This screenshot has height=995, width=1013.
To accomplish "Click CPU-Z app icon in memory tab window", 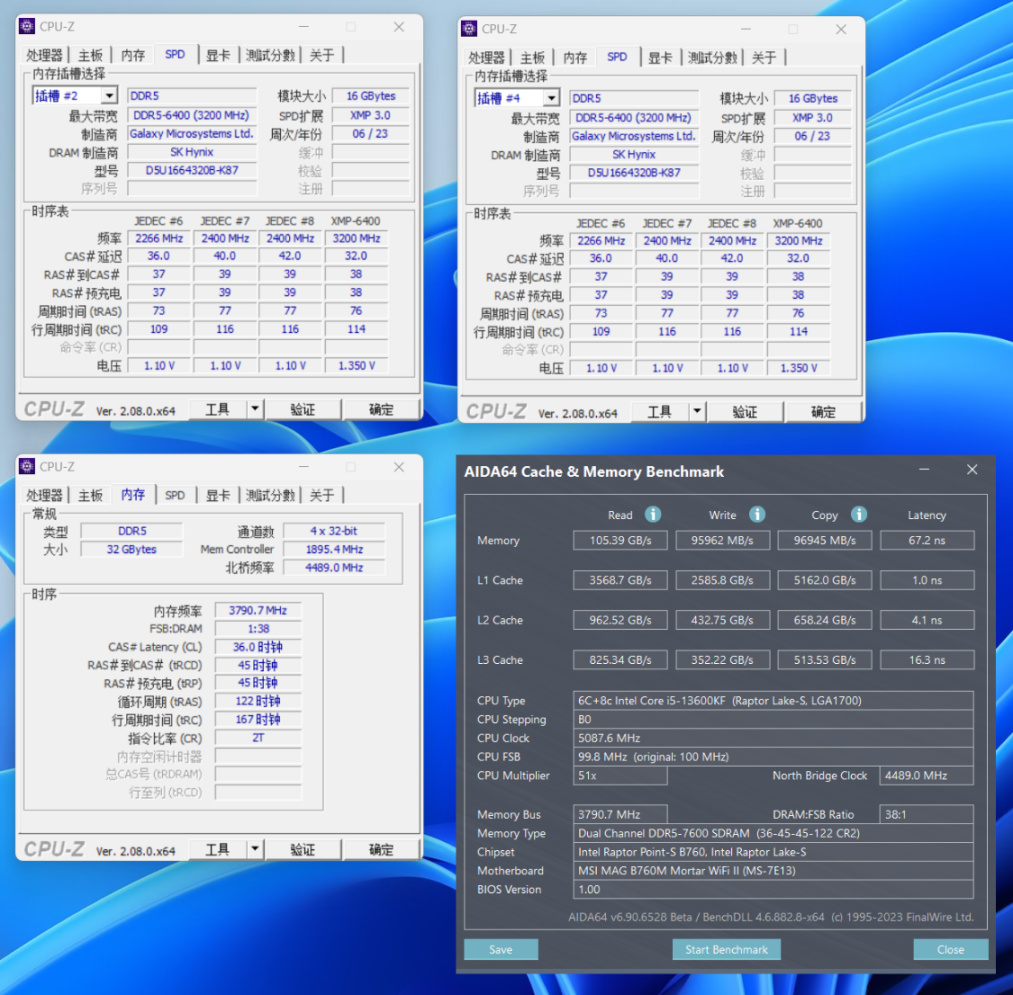I will (26, 466).
